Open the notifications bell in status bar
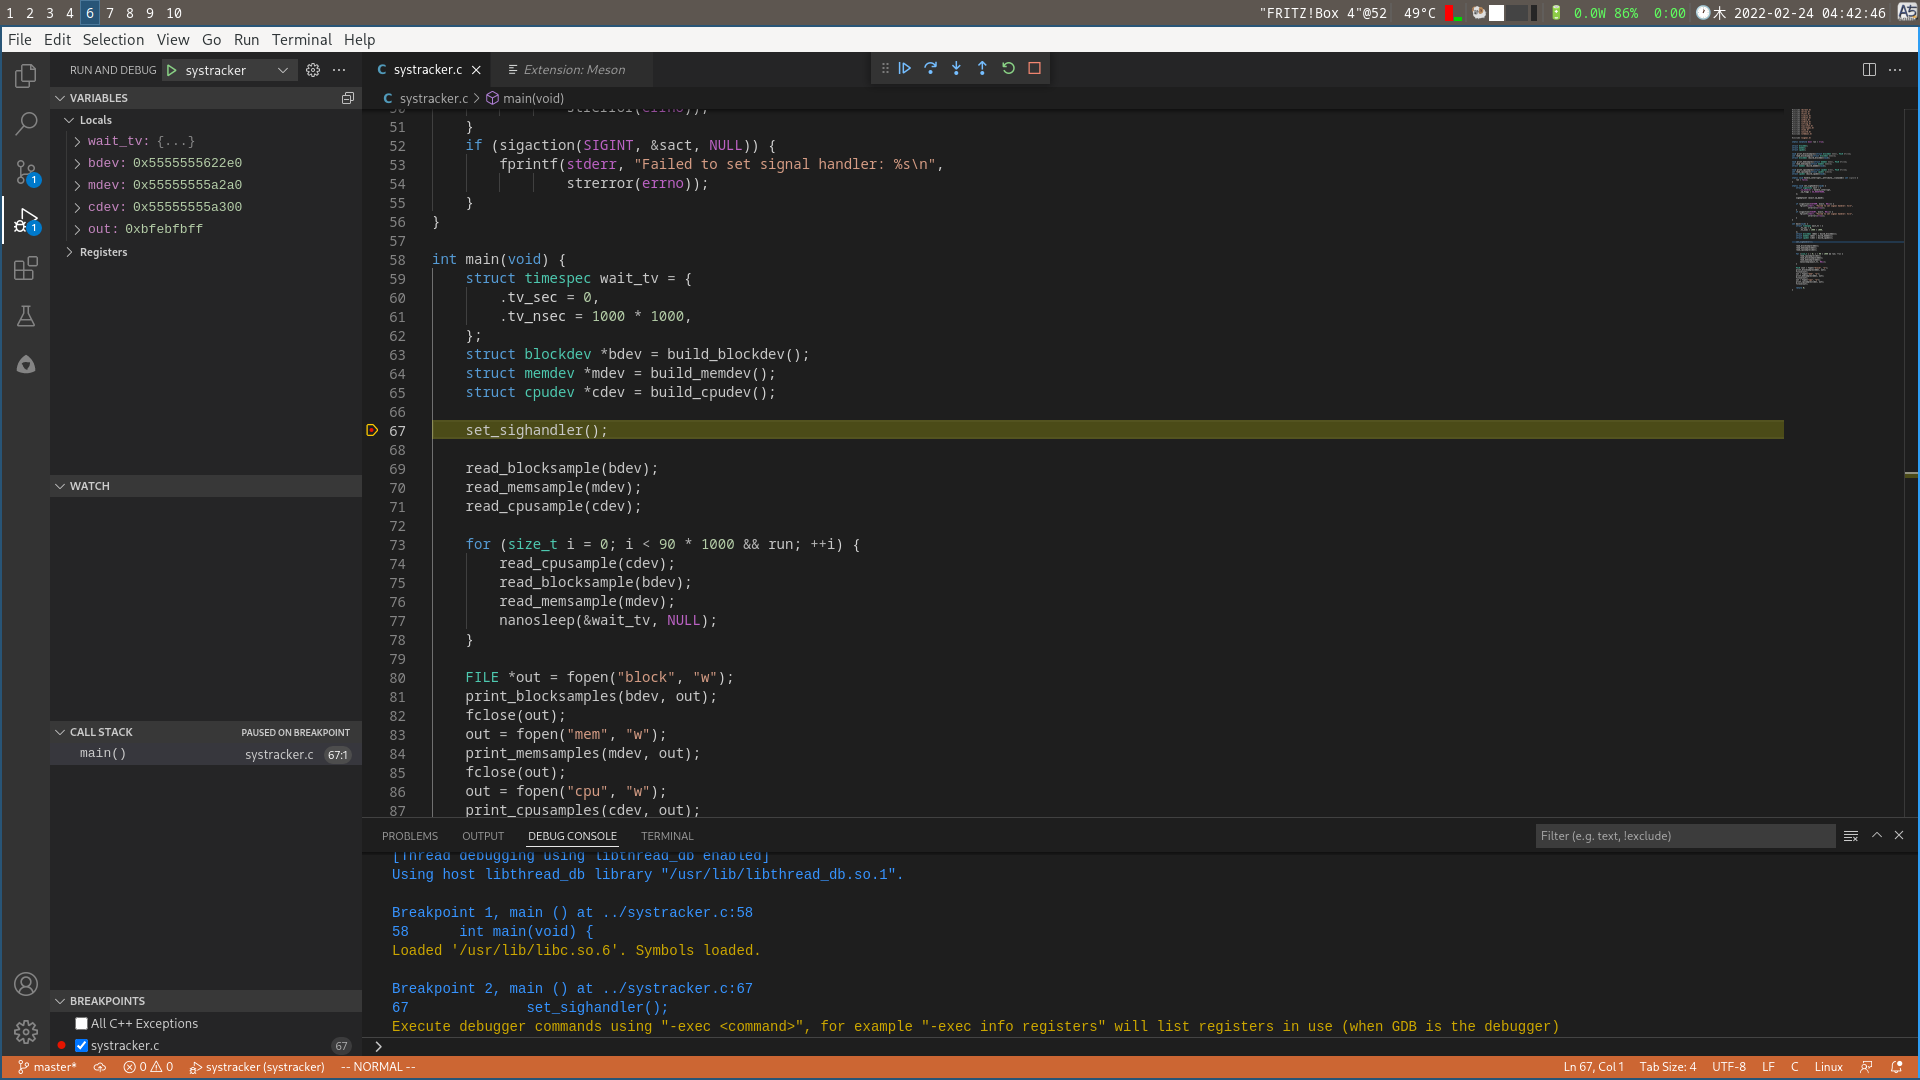The width and height of the screenshot is (1920, 1080). [x=1897, y=1067]
